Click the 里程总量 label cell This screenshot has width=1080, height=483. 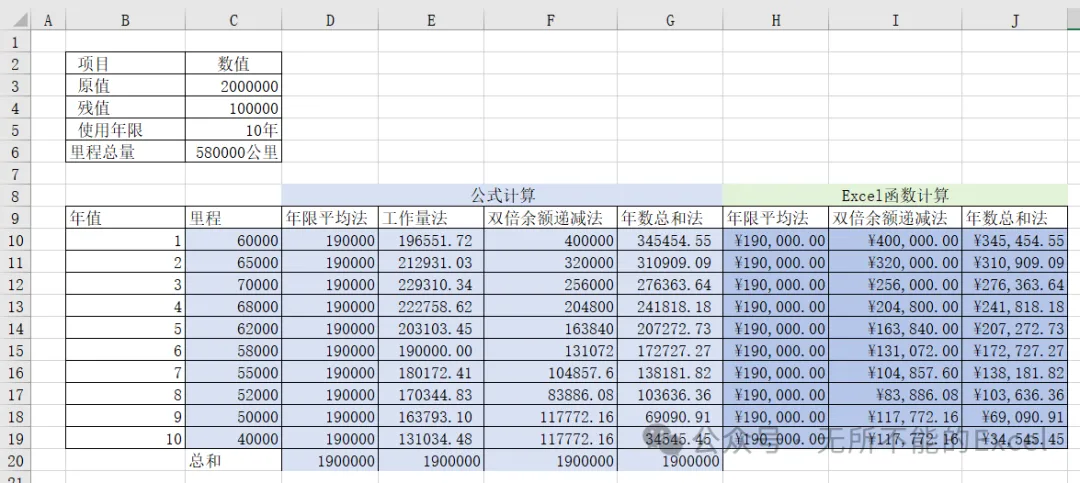(125, 152)
